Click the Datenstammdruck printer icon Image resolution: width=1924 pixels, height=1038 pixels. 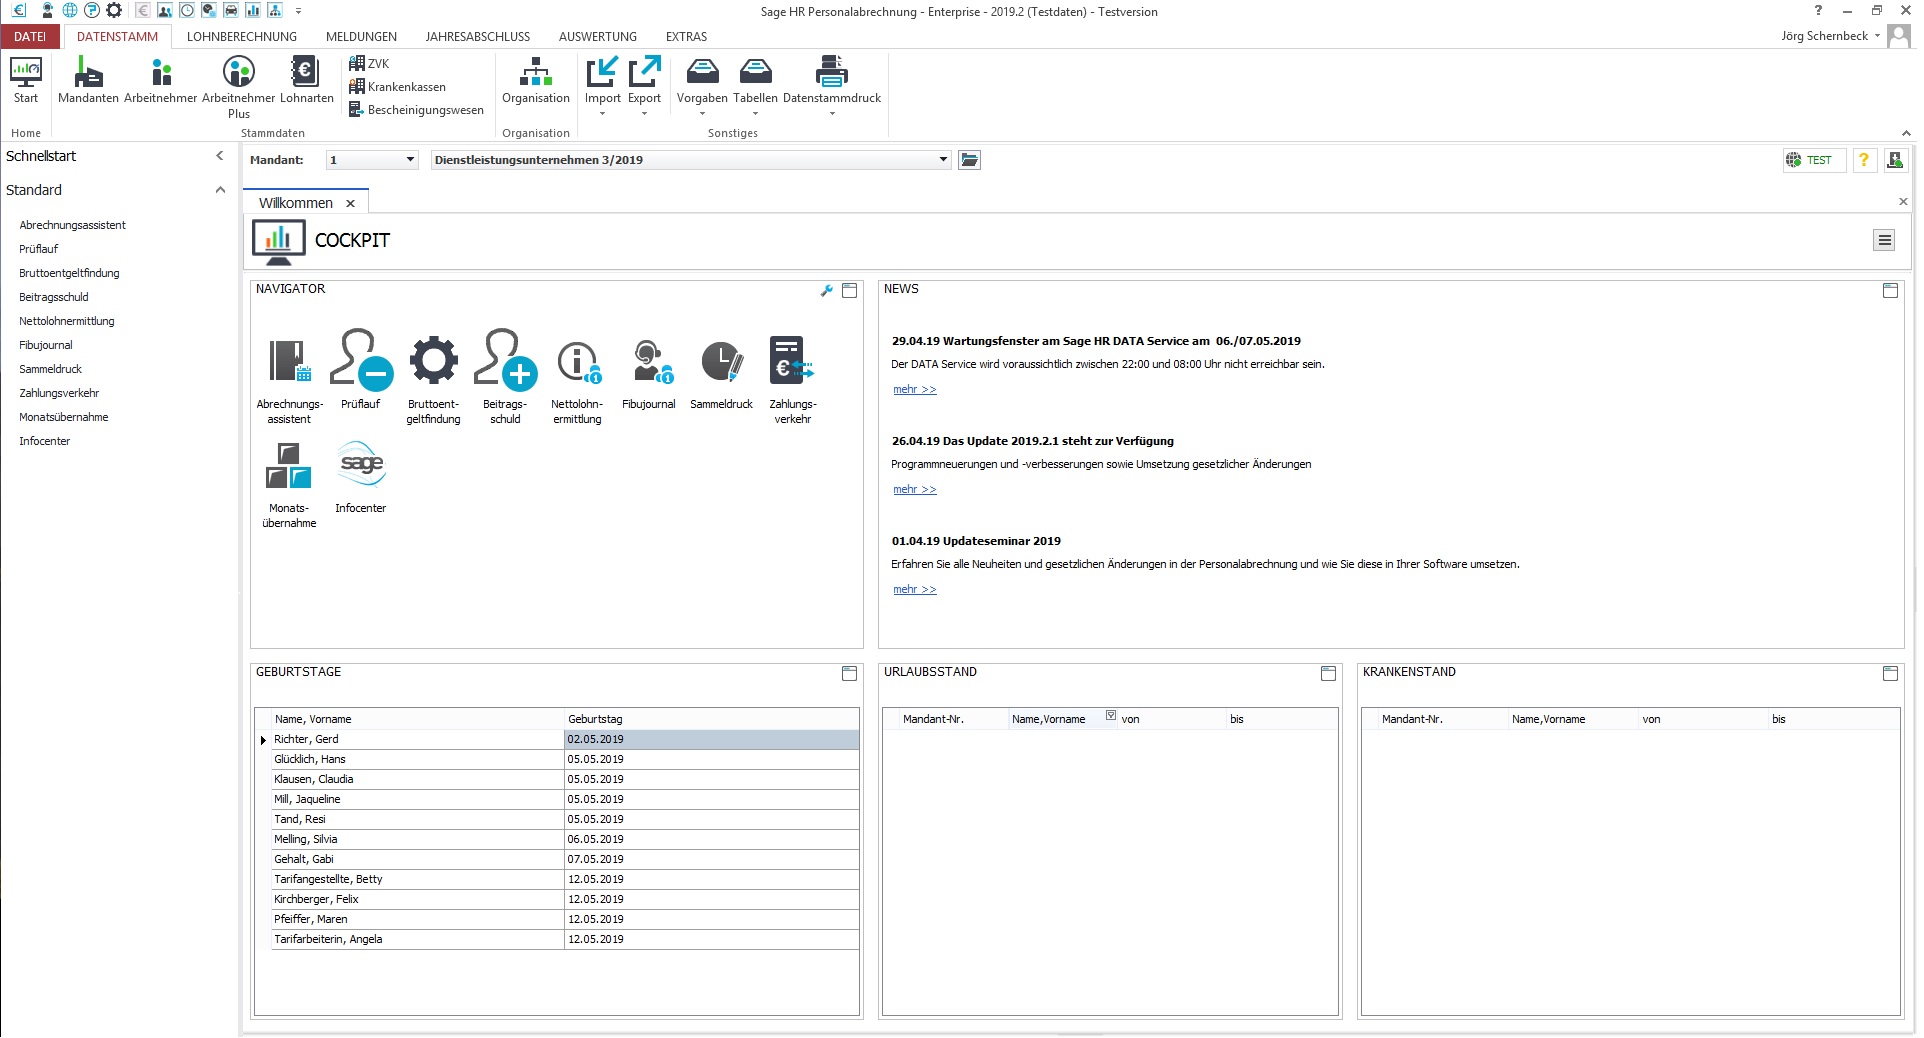pos(832,80)
